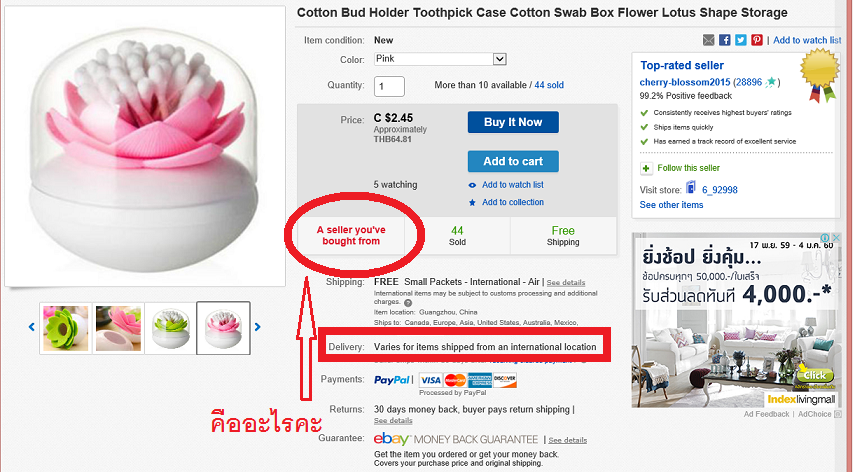
Task: Click the green plus Follow this seller icon
Action: point(646,168)
